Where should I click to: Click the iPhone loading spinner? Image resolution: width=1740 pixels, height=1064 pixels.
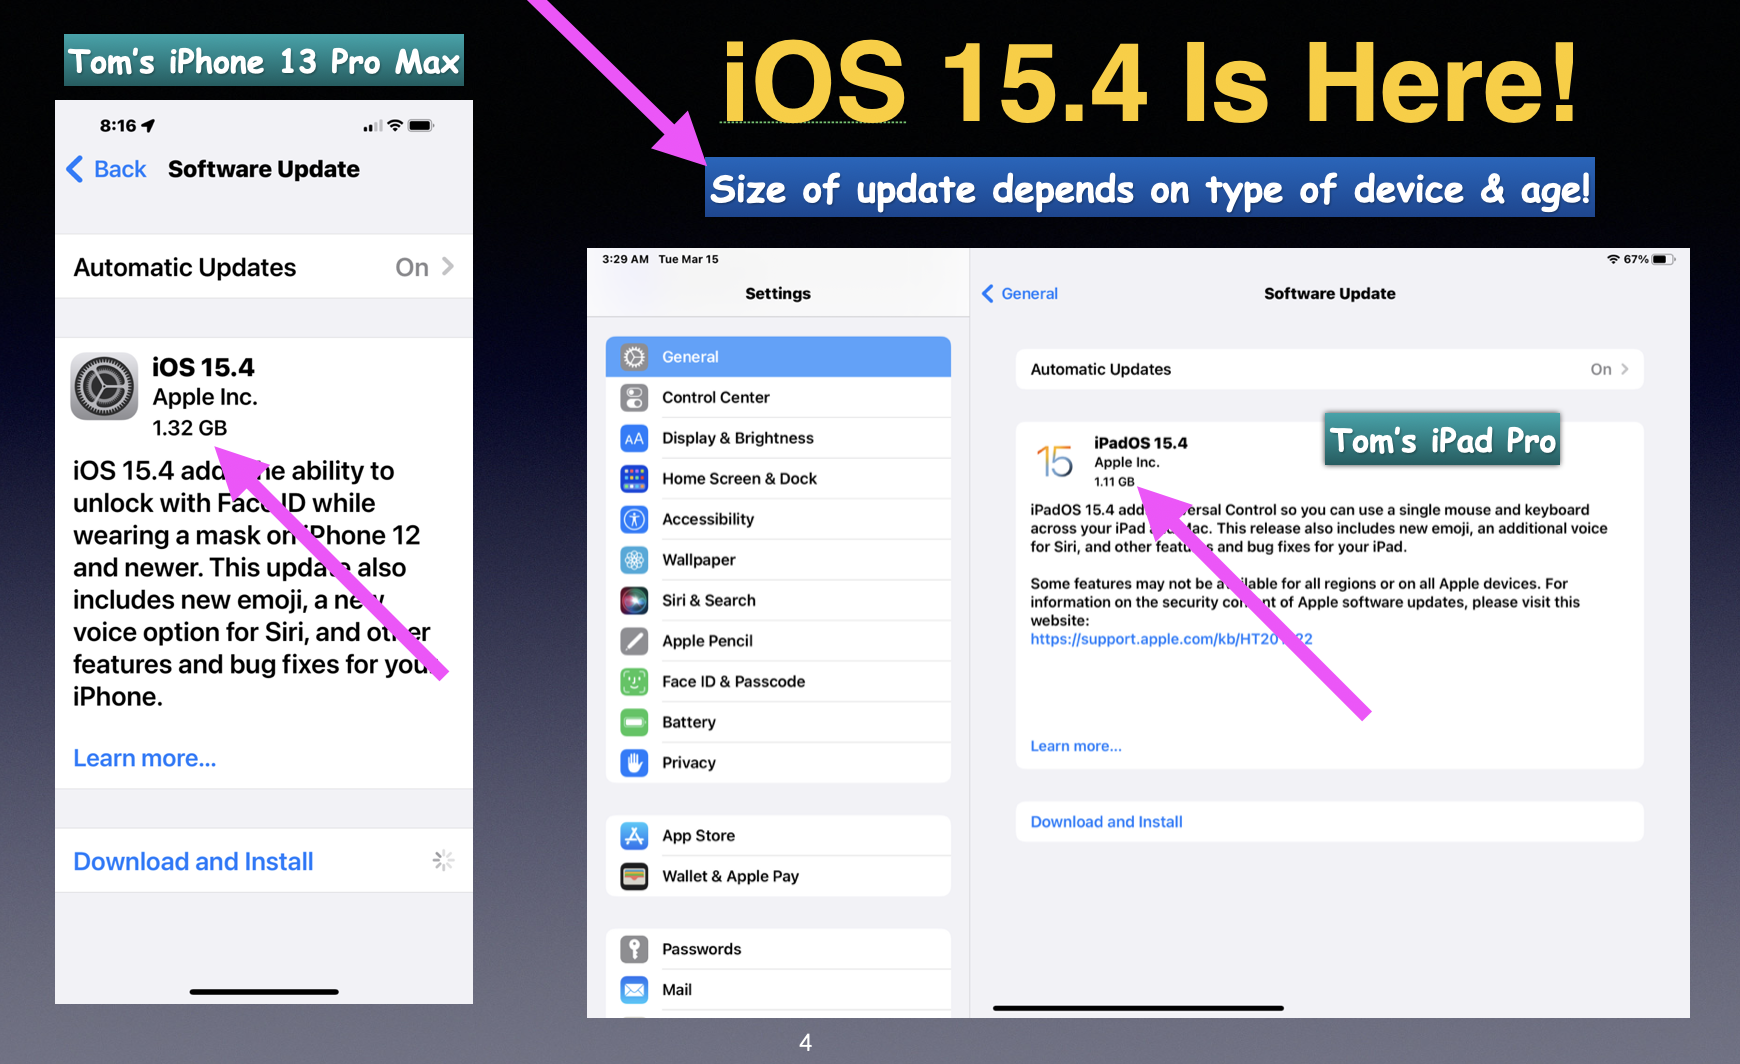click(x=443, y=860)
